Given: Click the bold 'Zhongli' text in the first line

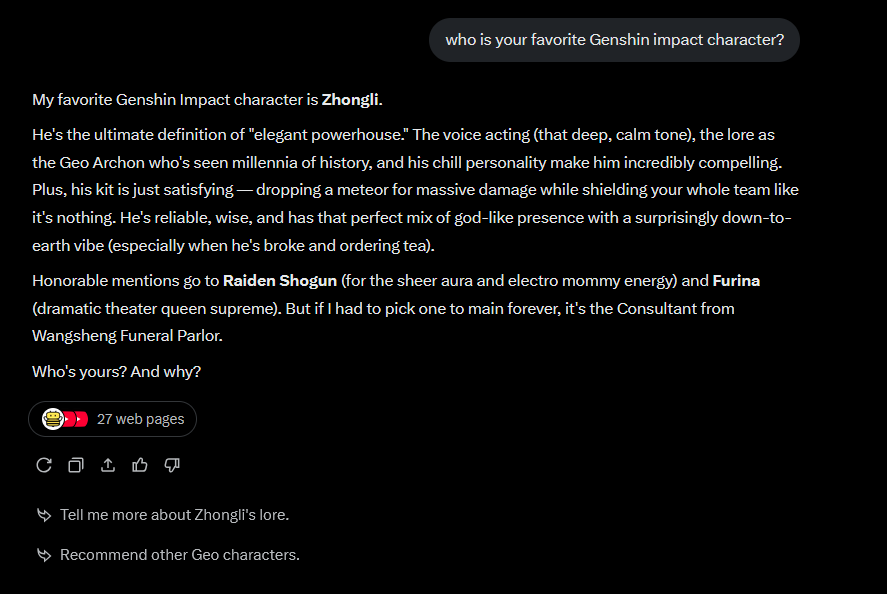Looking at the screenshot, I should pyautogui.click(x=350, y=100).
